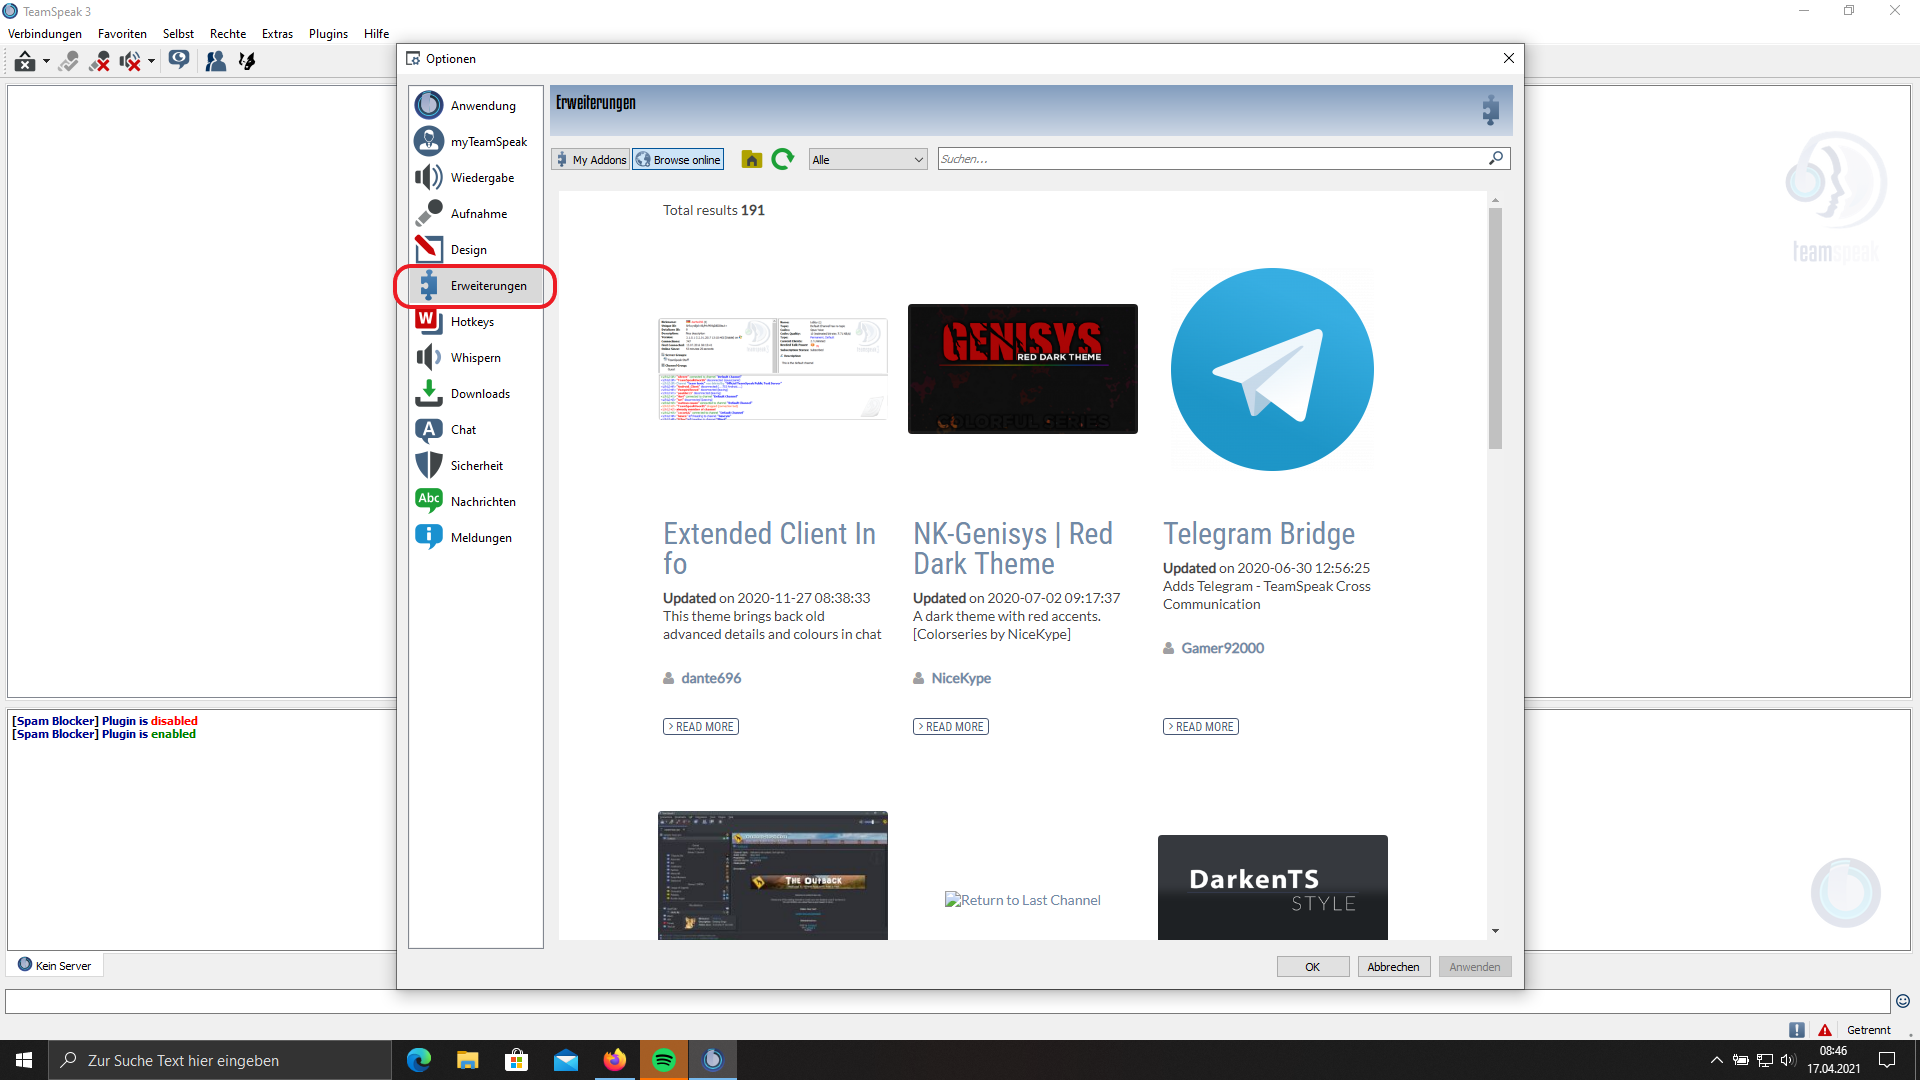Viewport: 1920px width, 1080px height.
Task: Switch to the My Addons tab
Action: click(591, 159)
